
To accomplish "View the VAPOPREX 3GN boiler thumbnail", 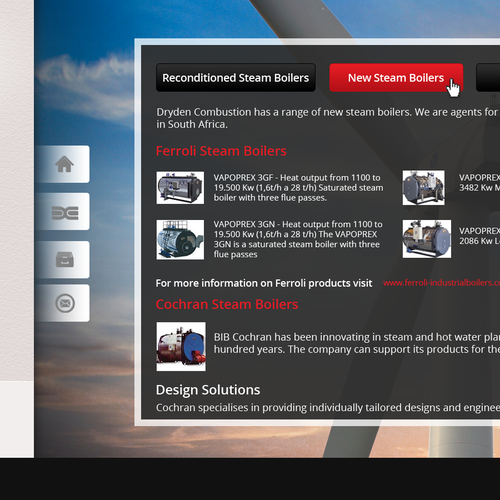I will pyautogui.click(x=180, y=239).
